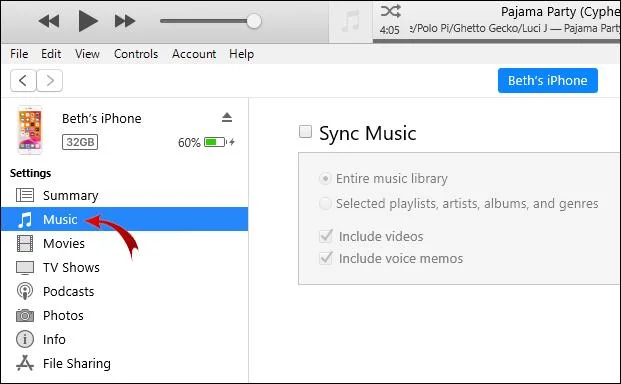Open the Edit menu
The width and height of the screenshot is (621, 384).
[x=51, y=54]
